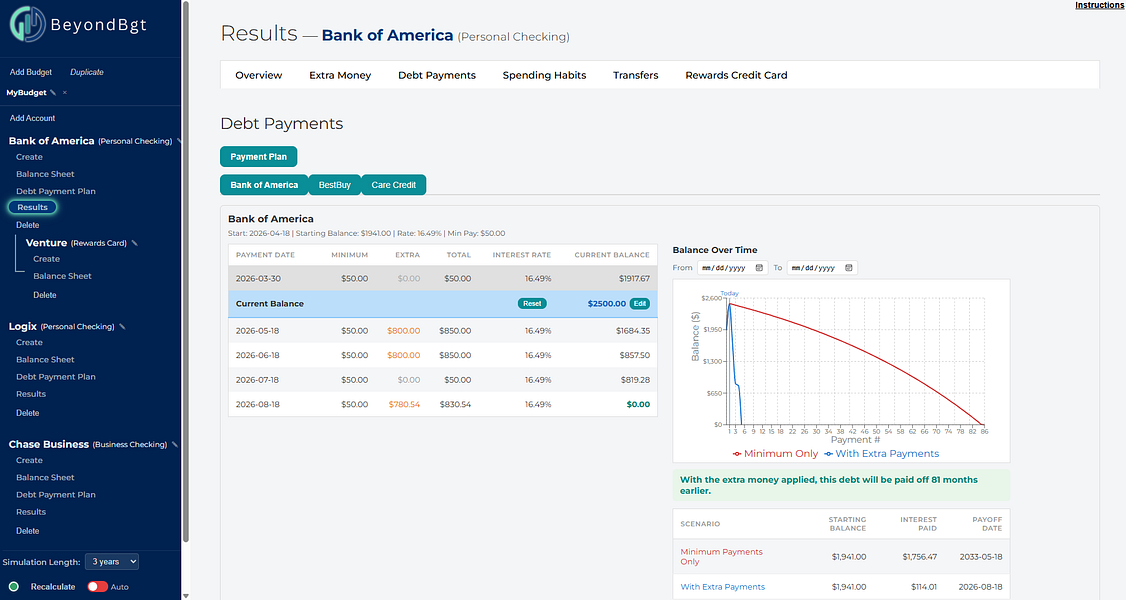
Task: Click the Recalculate button
Action: [52, 586]
